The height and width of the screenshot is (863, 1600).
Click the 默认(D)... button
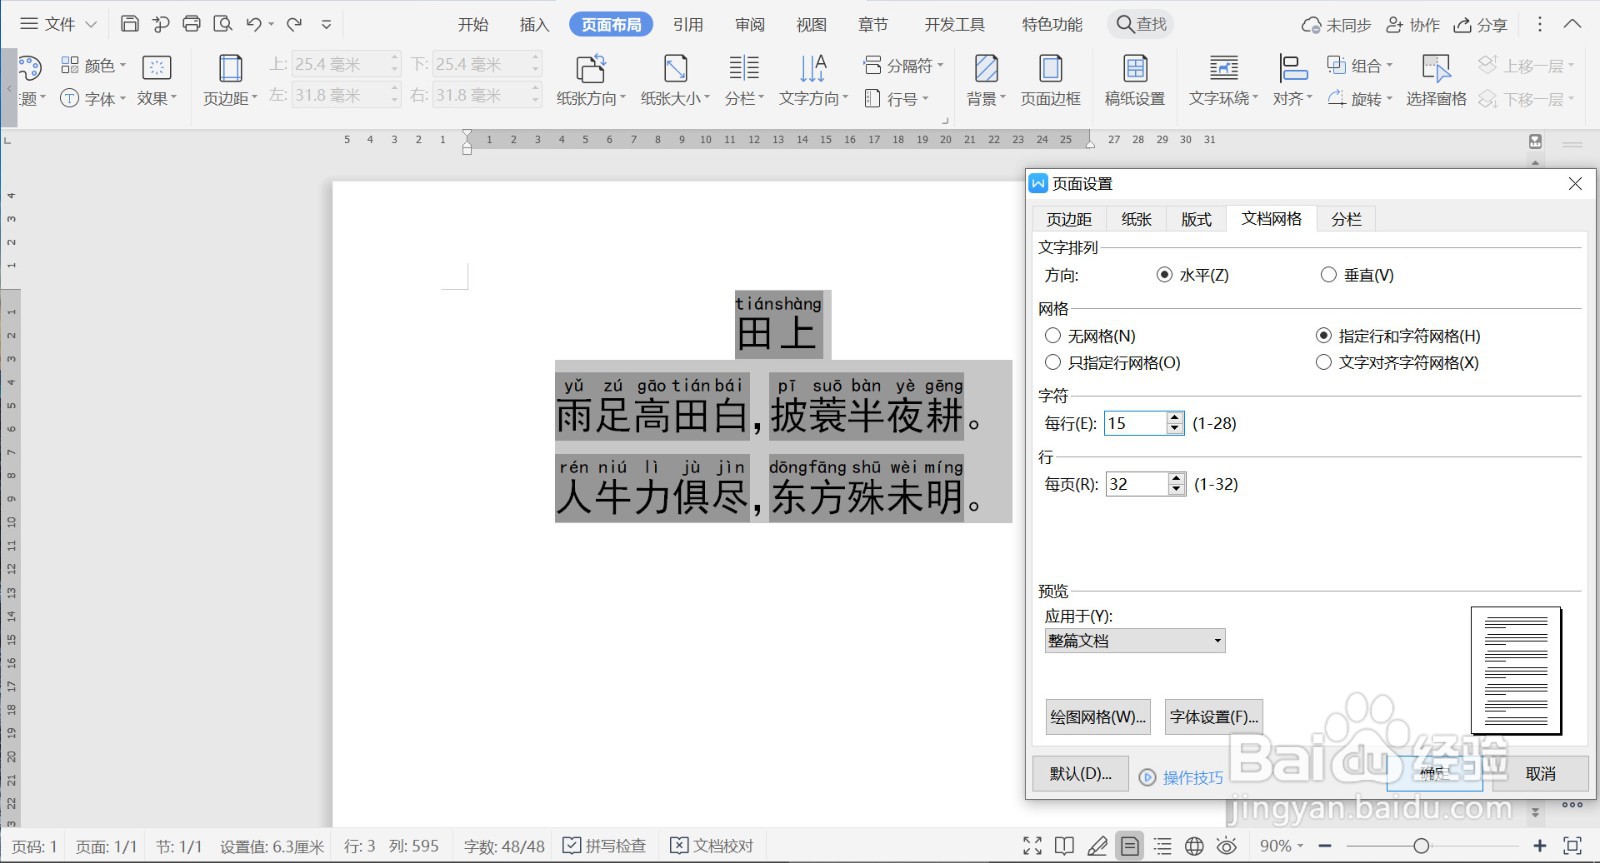pos(1081,774)
